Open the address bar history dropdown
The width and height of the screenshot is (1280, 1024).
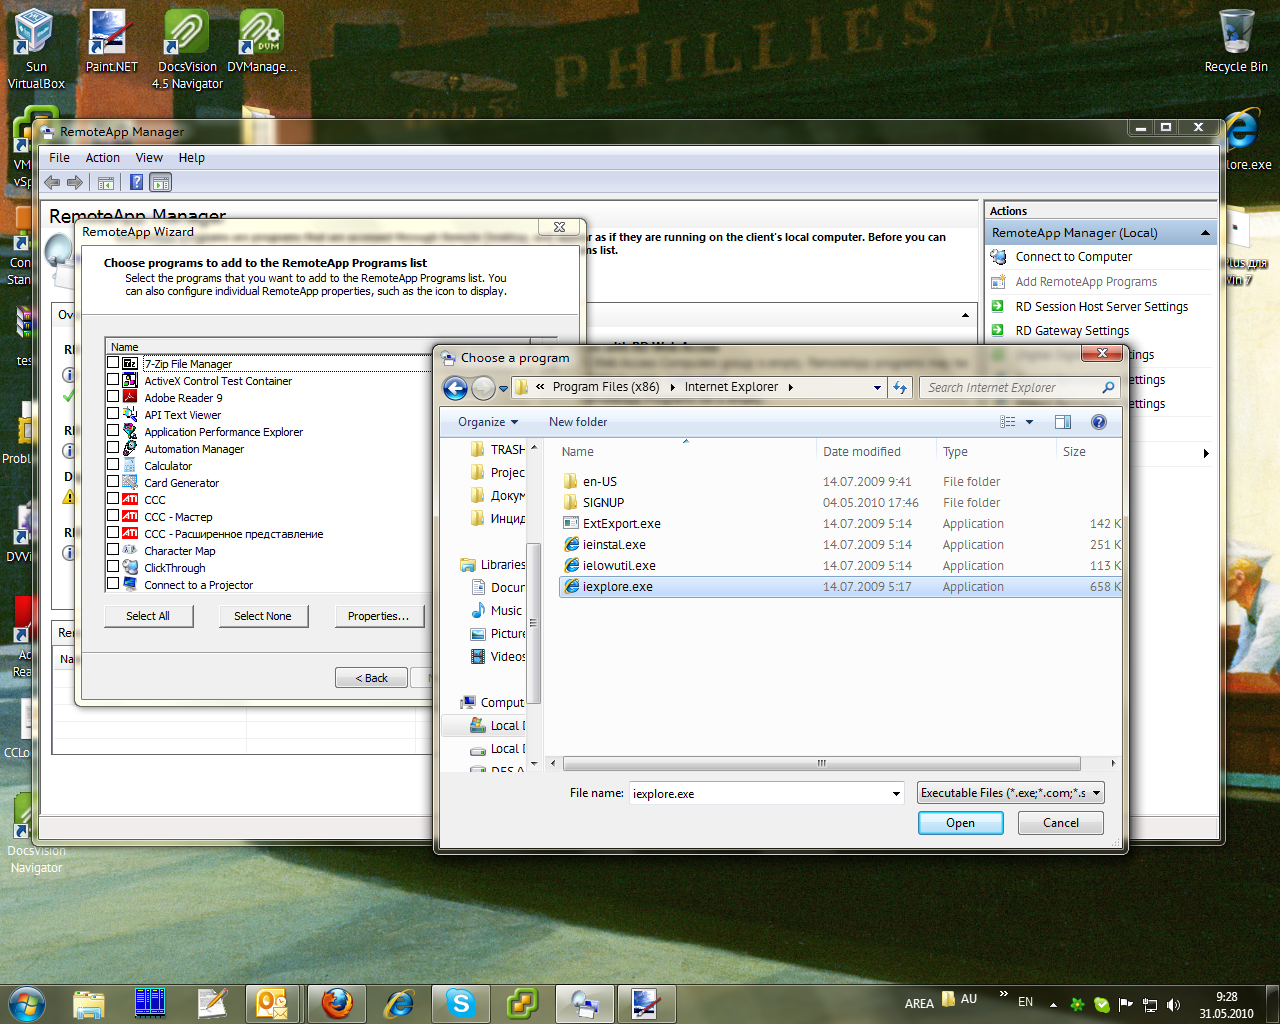coord(877,388)
